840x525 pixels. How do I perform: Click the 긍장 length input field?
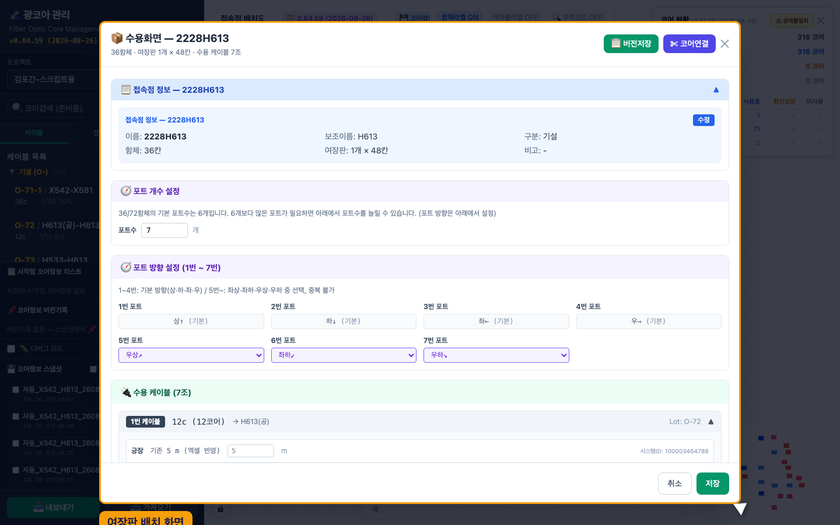coord(250,451)
